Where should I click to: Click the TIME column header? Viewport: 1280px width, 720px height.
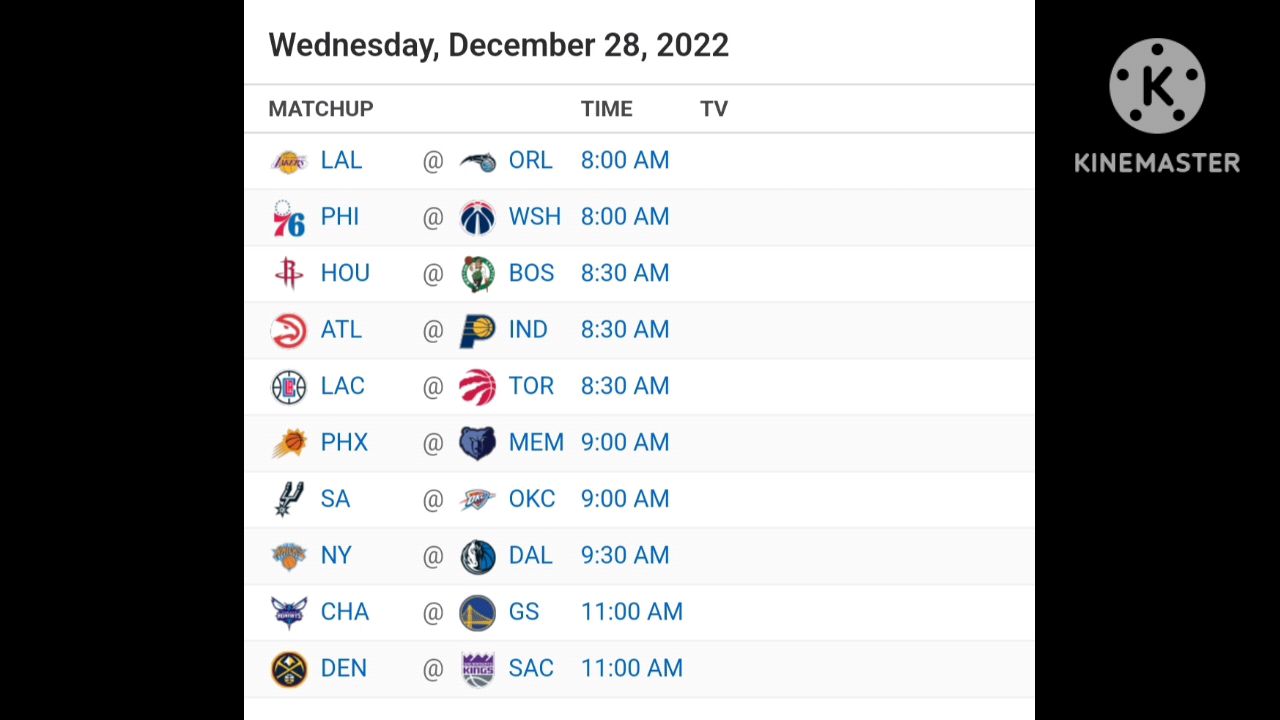(x=606, y=109)
